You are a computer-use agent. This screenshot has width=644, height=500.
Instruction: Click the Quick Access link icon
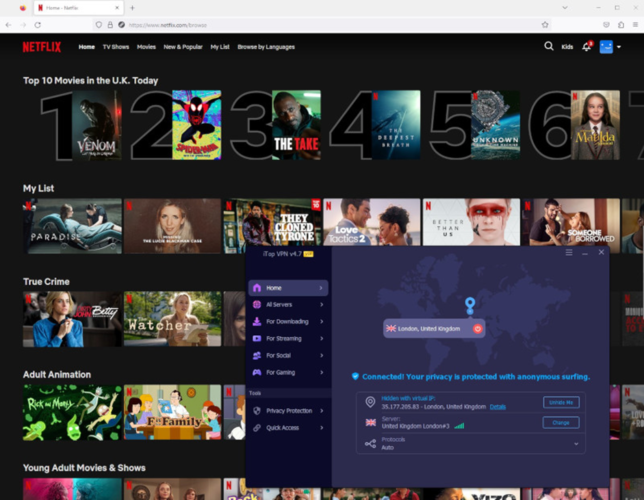tap(257, 428)
